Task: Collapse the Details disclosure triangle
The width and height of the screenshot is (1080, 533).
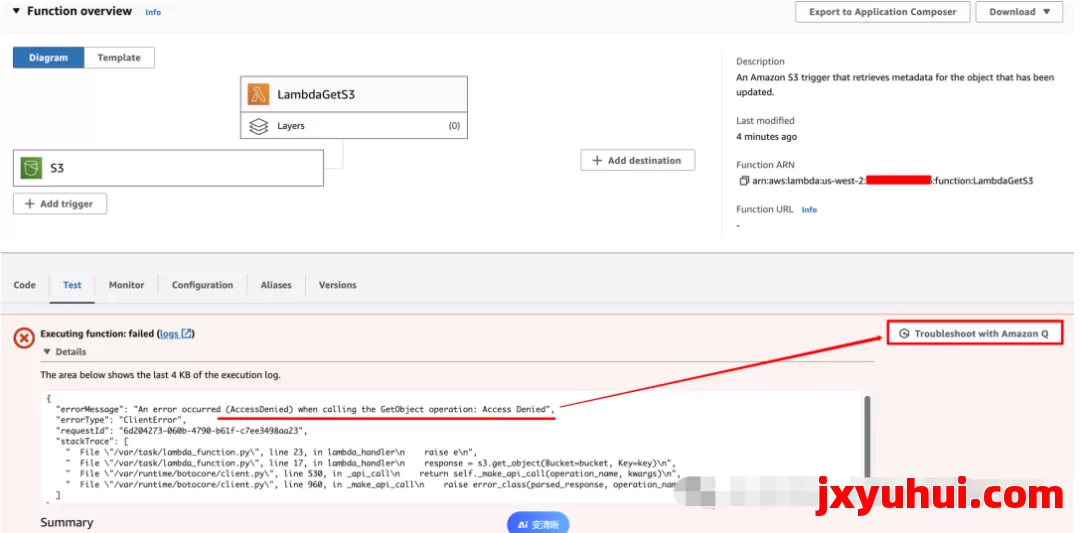Action: point(47,351)
